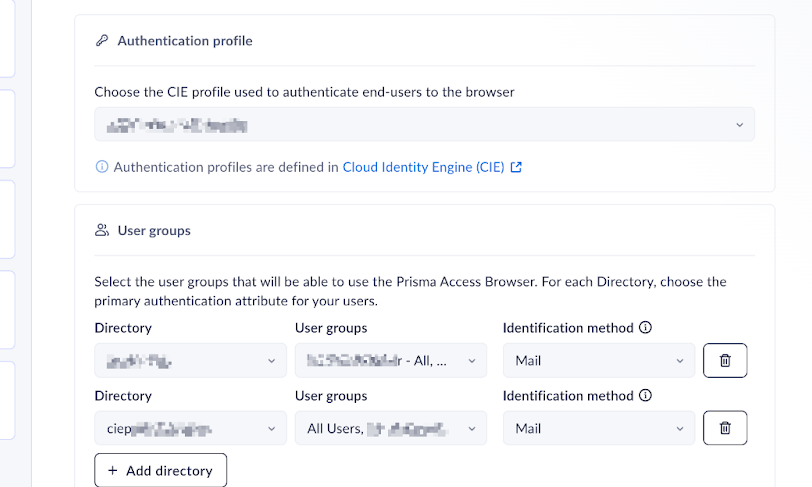Click info icon on second row's Identification method
Viewport: 812px width, 487px height.
point(645,395)
